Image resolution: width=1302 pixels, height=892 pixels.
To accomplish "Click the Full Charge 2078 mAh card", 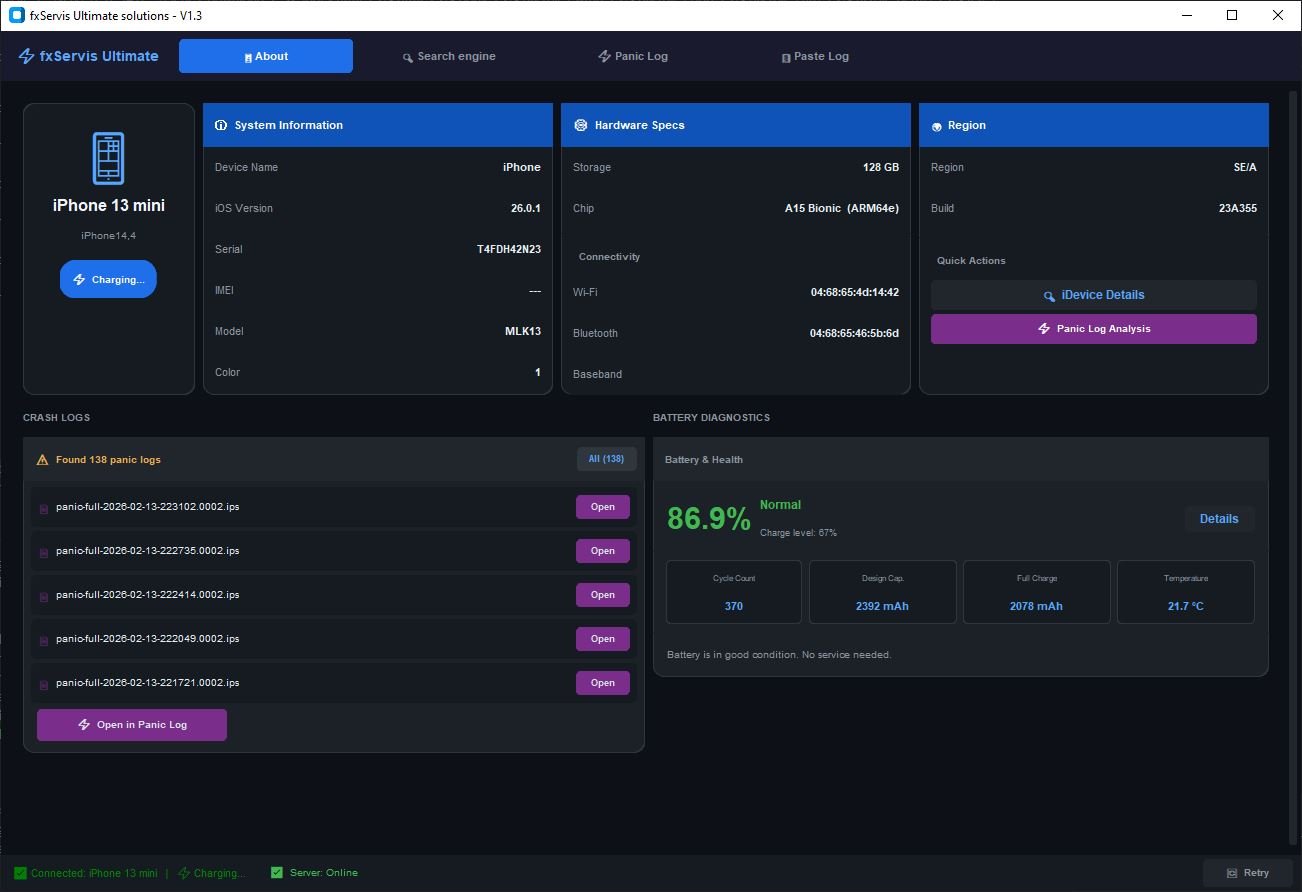I will pos(1036,592).
